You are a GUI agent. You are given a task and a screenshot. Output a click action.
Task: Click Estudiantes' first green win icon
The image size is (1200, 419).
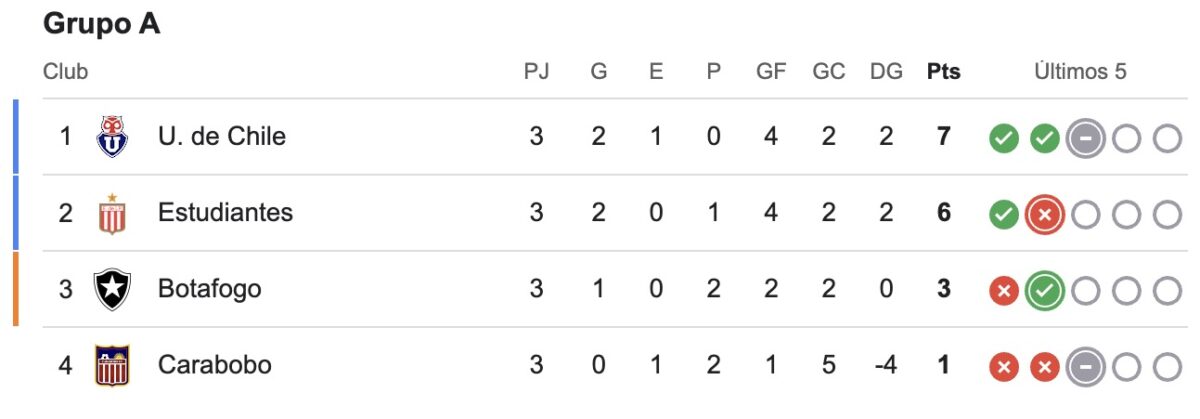point(1004,214)
